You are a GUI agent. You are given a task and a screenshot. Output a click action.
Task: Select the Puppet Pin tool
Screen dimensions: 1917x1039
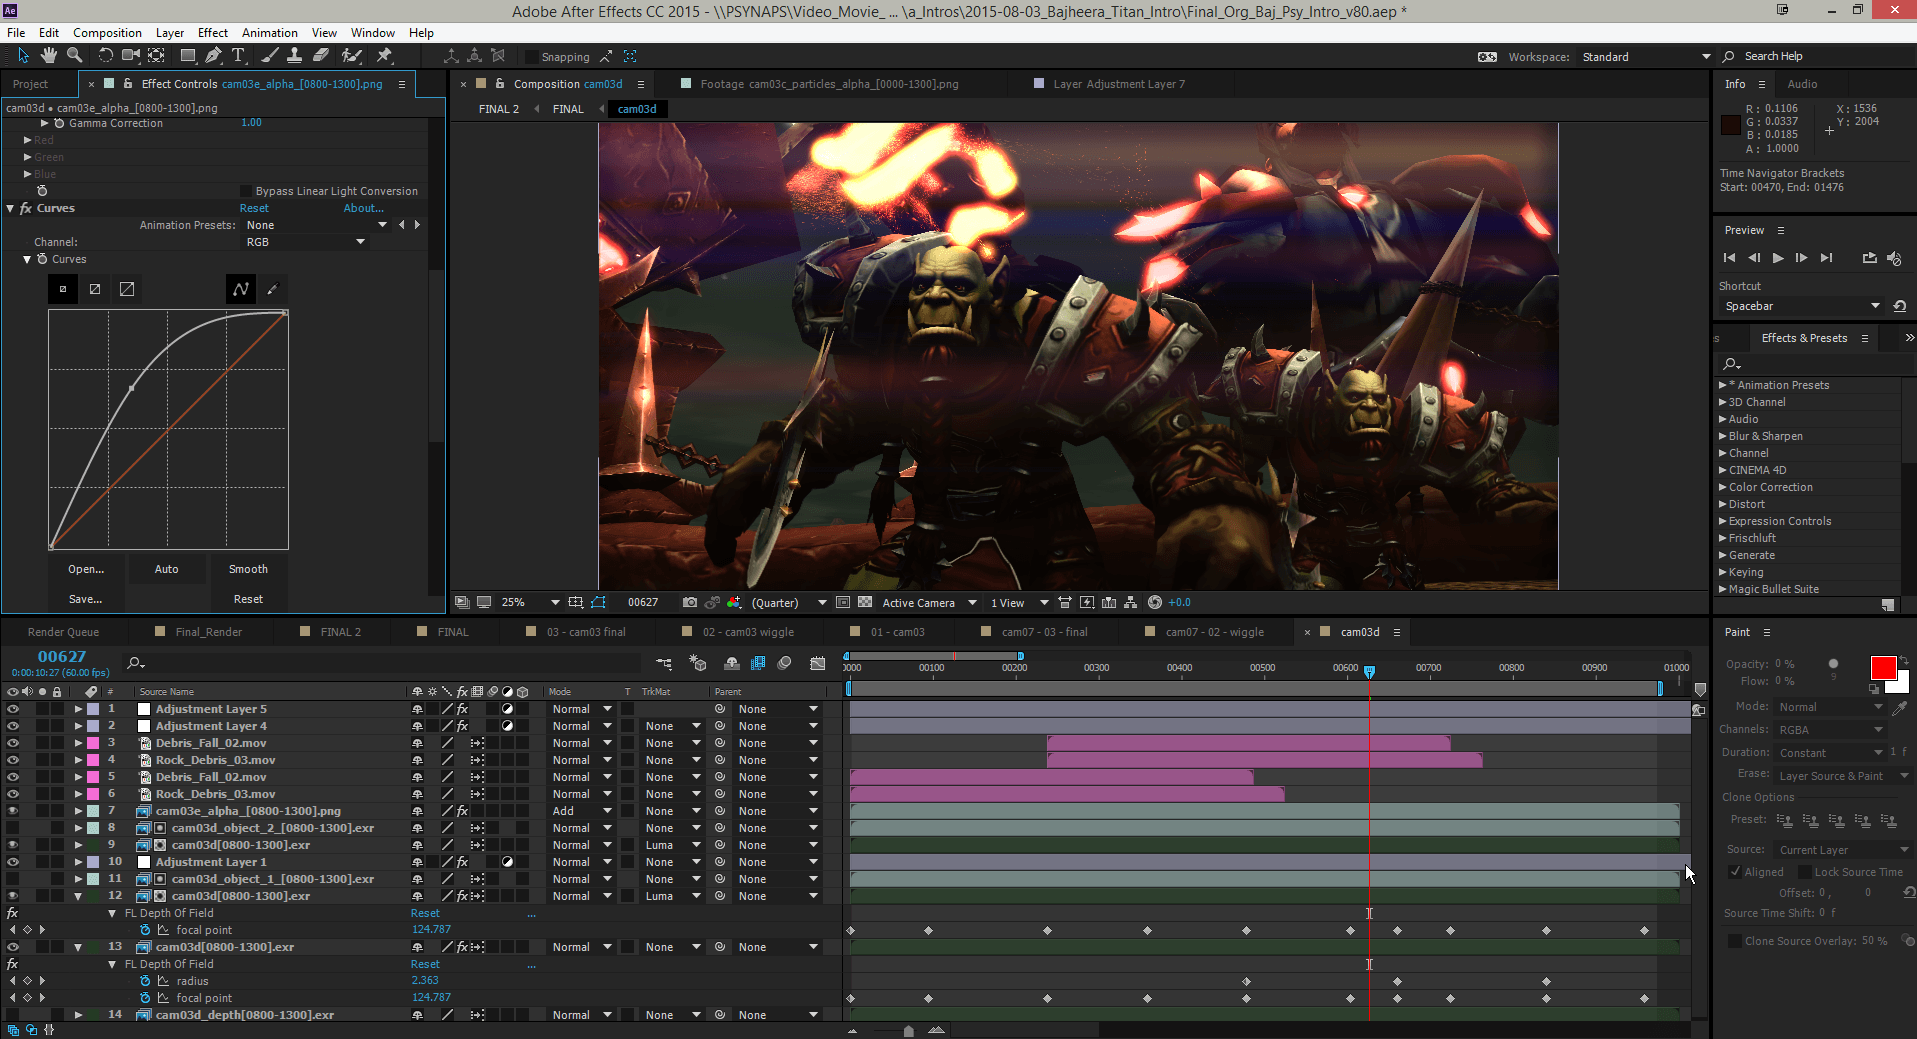tap(384, 56)
